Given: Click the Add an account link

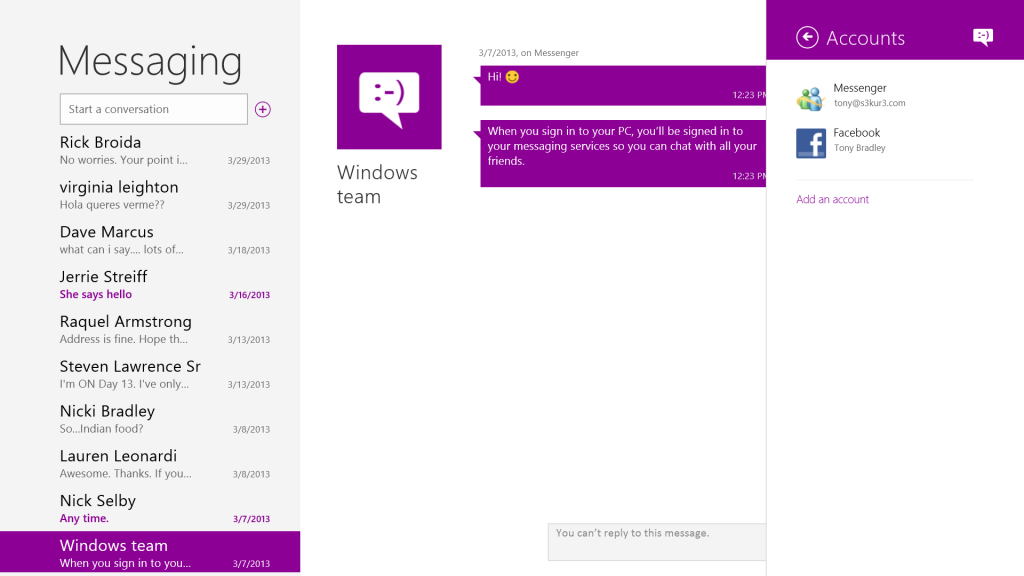Looking at the screenshot, I should (832, 199).
